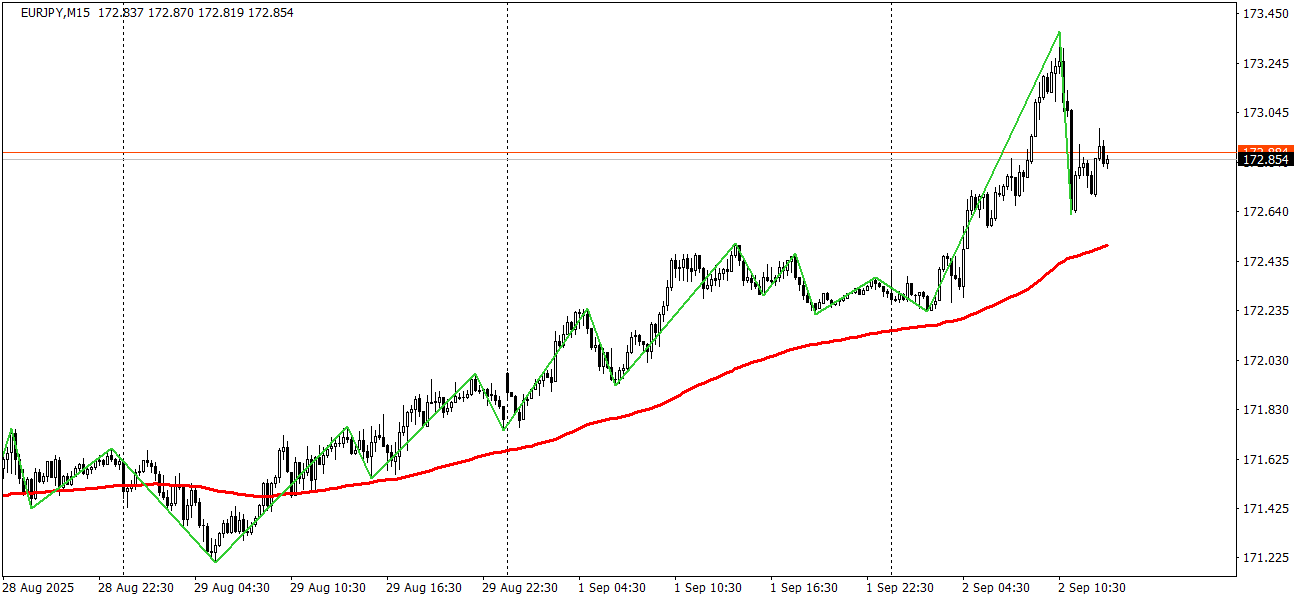Select the low value 172.819 in header

220,12
